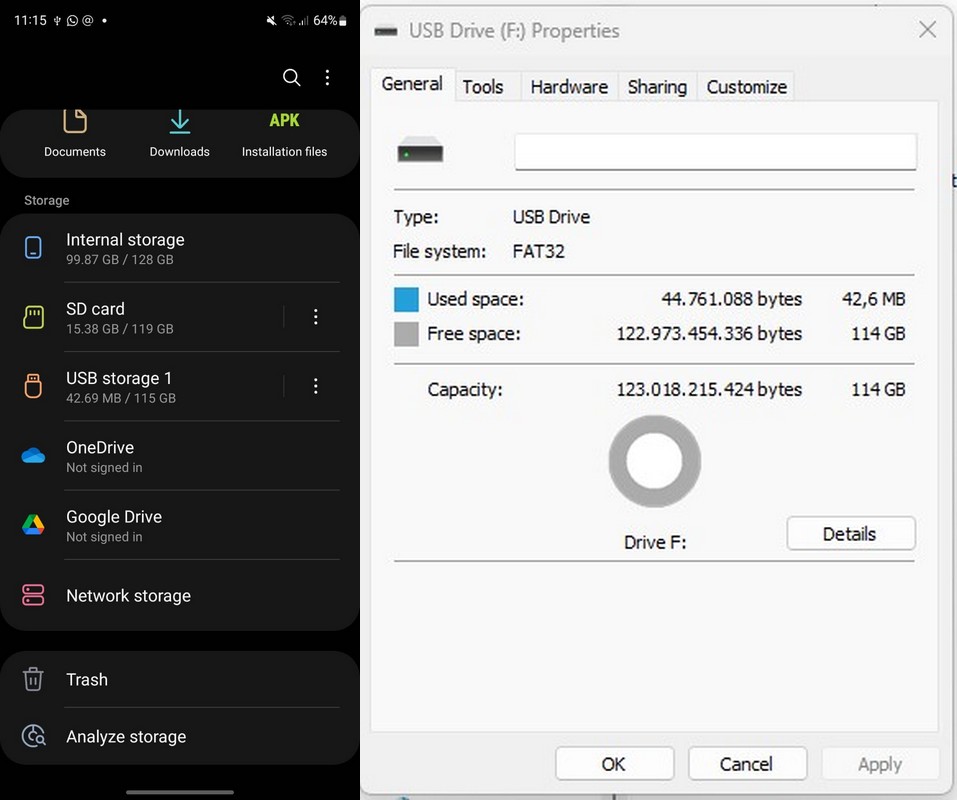Click the 42,6 MB used value
This screenshot has width=957, height=800.
click(x=873, y=299)
